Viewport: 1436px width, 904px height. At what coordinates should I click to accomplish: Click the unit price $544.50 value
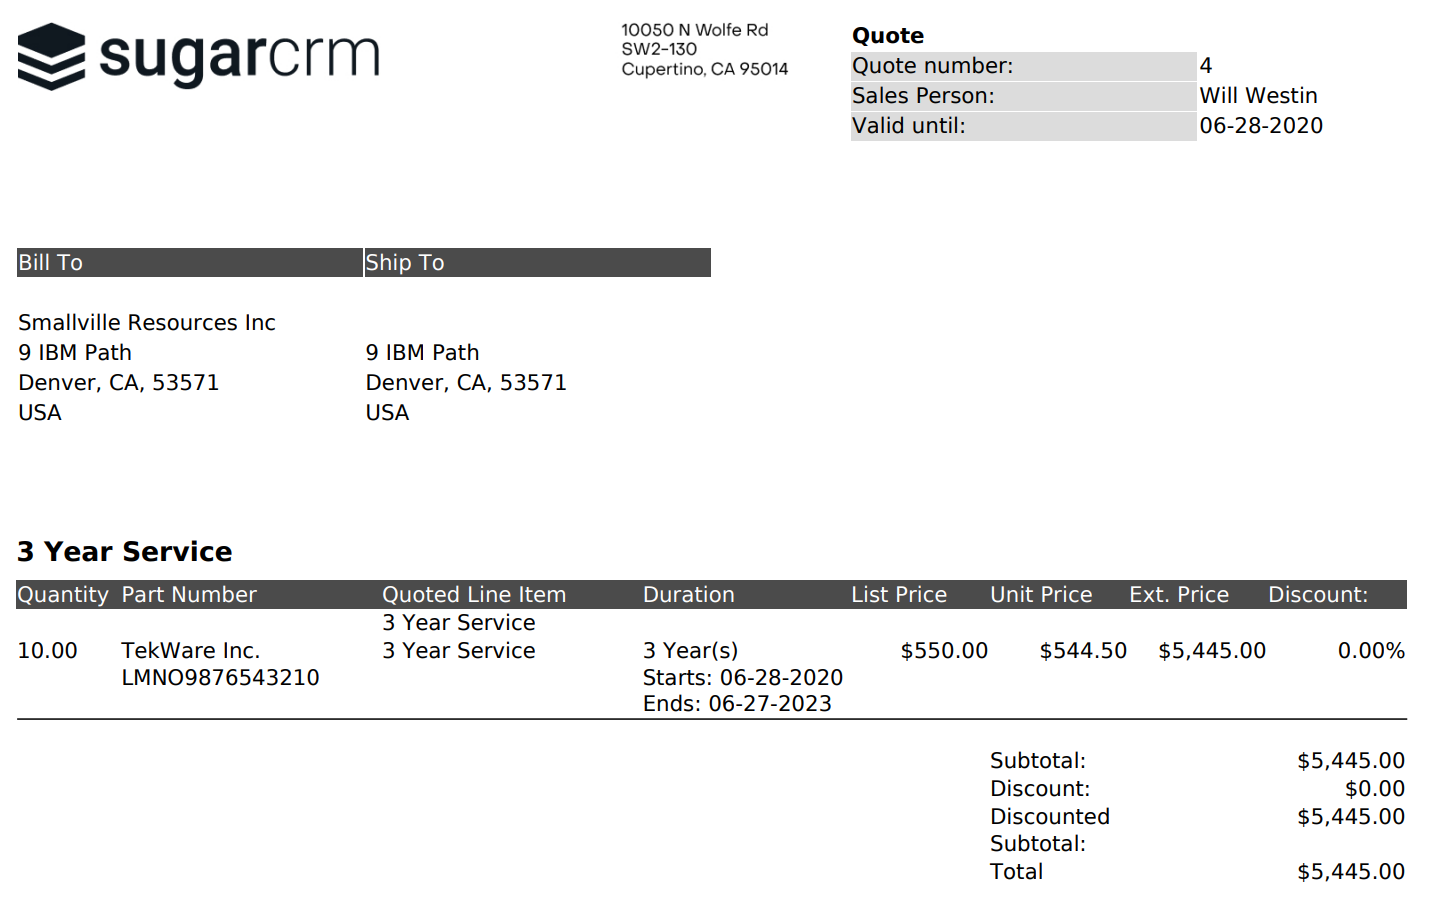point(1082,651)
